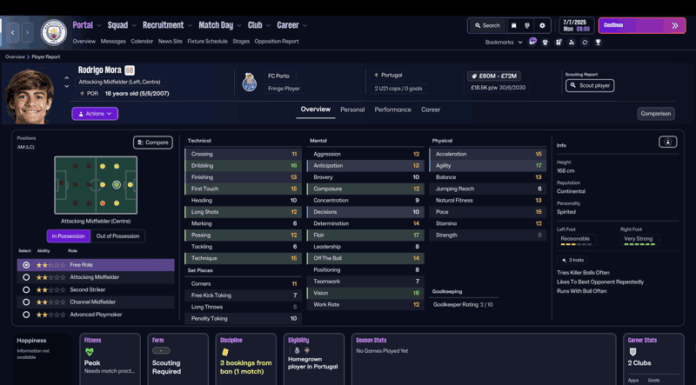This screenshot has height=385, width=696.
Task: Click the Free Role star rating
Action: (51, 265)
